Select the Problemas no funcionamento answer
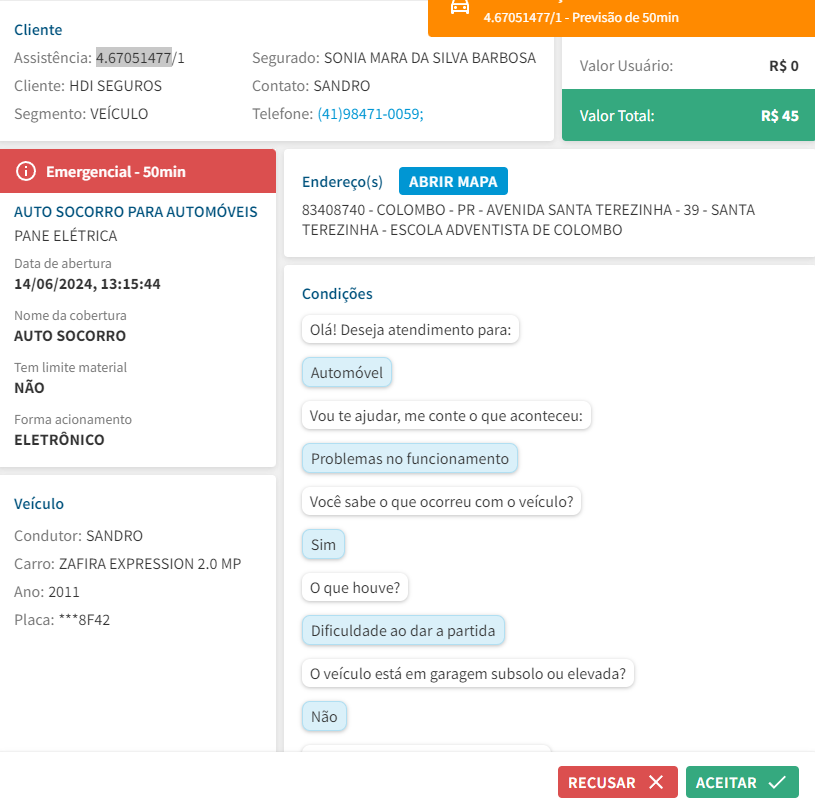This screenshot has width=815, height=805. (x=409, y=459)
